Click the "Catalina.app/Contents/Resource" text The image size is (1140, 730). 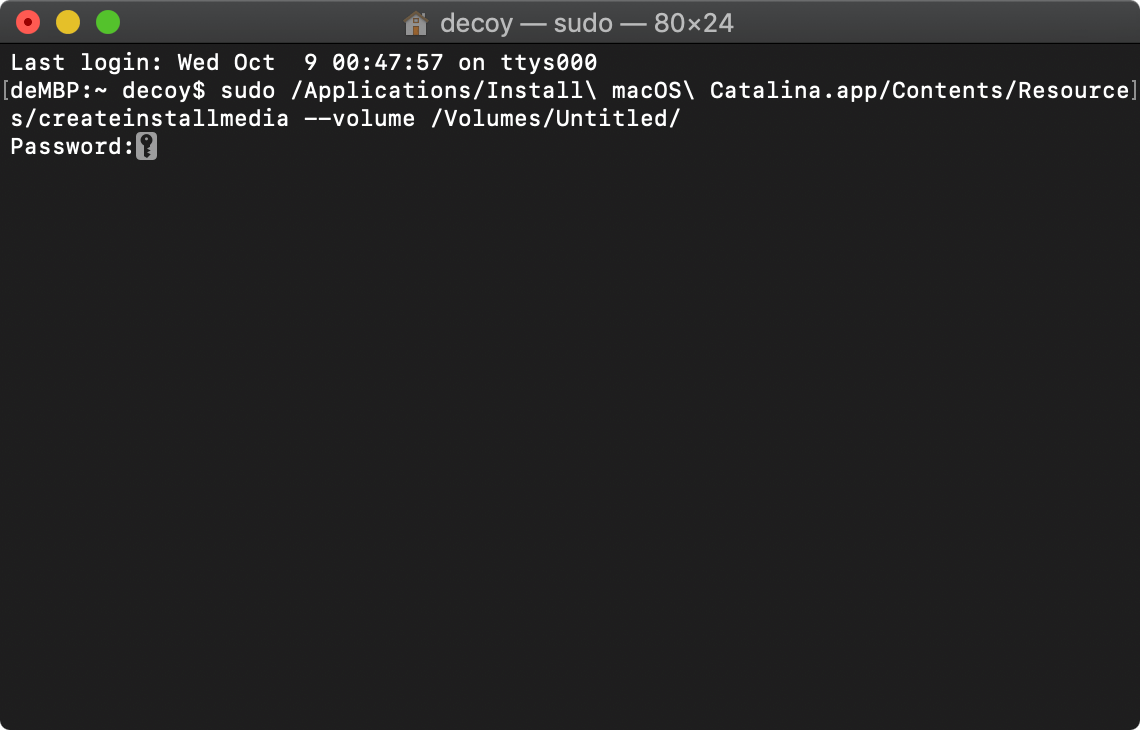point(920,91)
